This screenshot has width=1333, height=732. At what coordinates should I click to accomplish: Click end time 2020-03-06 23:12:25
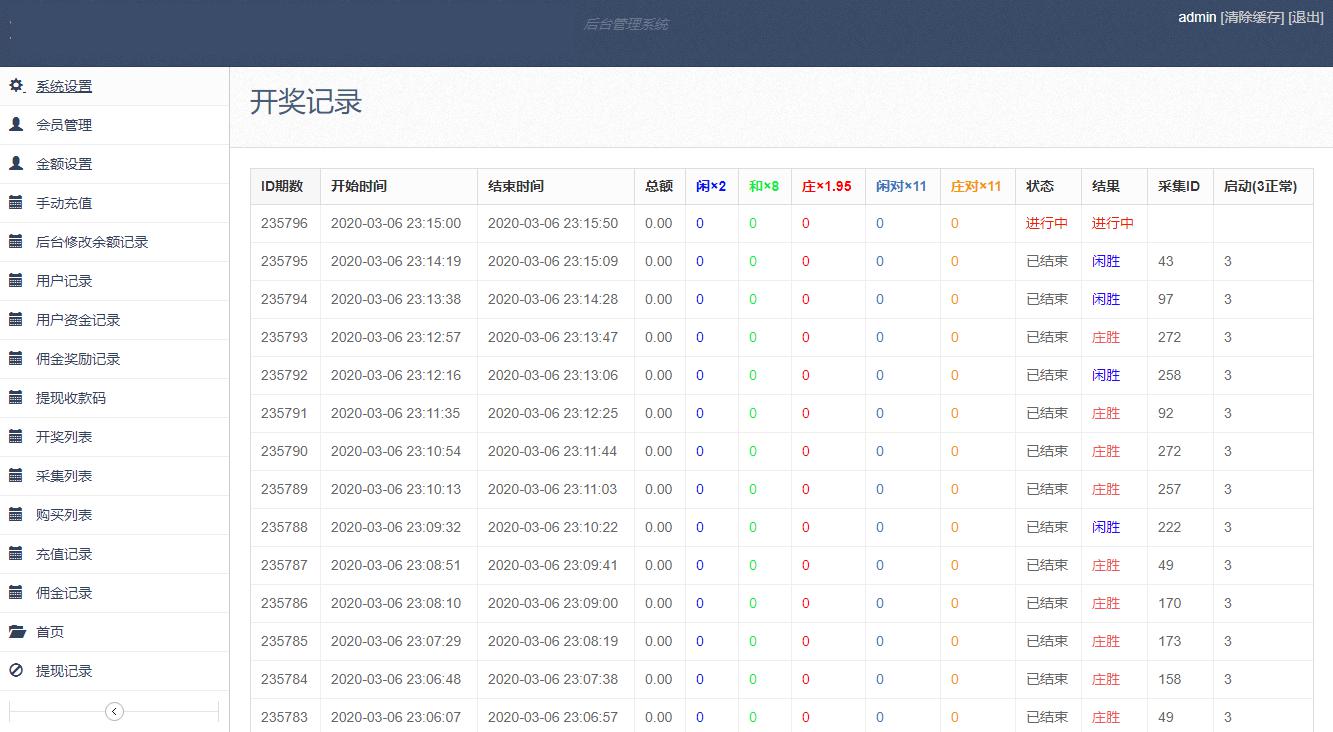tap(553, 413)
